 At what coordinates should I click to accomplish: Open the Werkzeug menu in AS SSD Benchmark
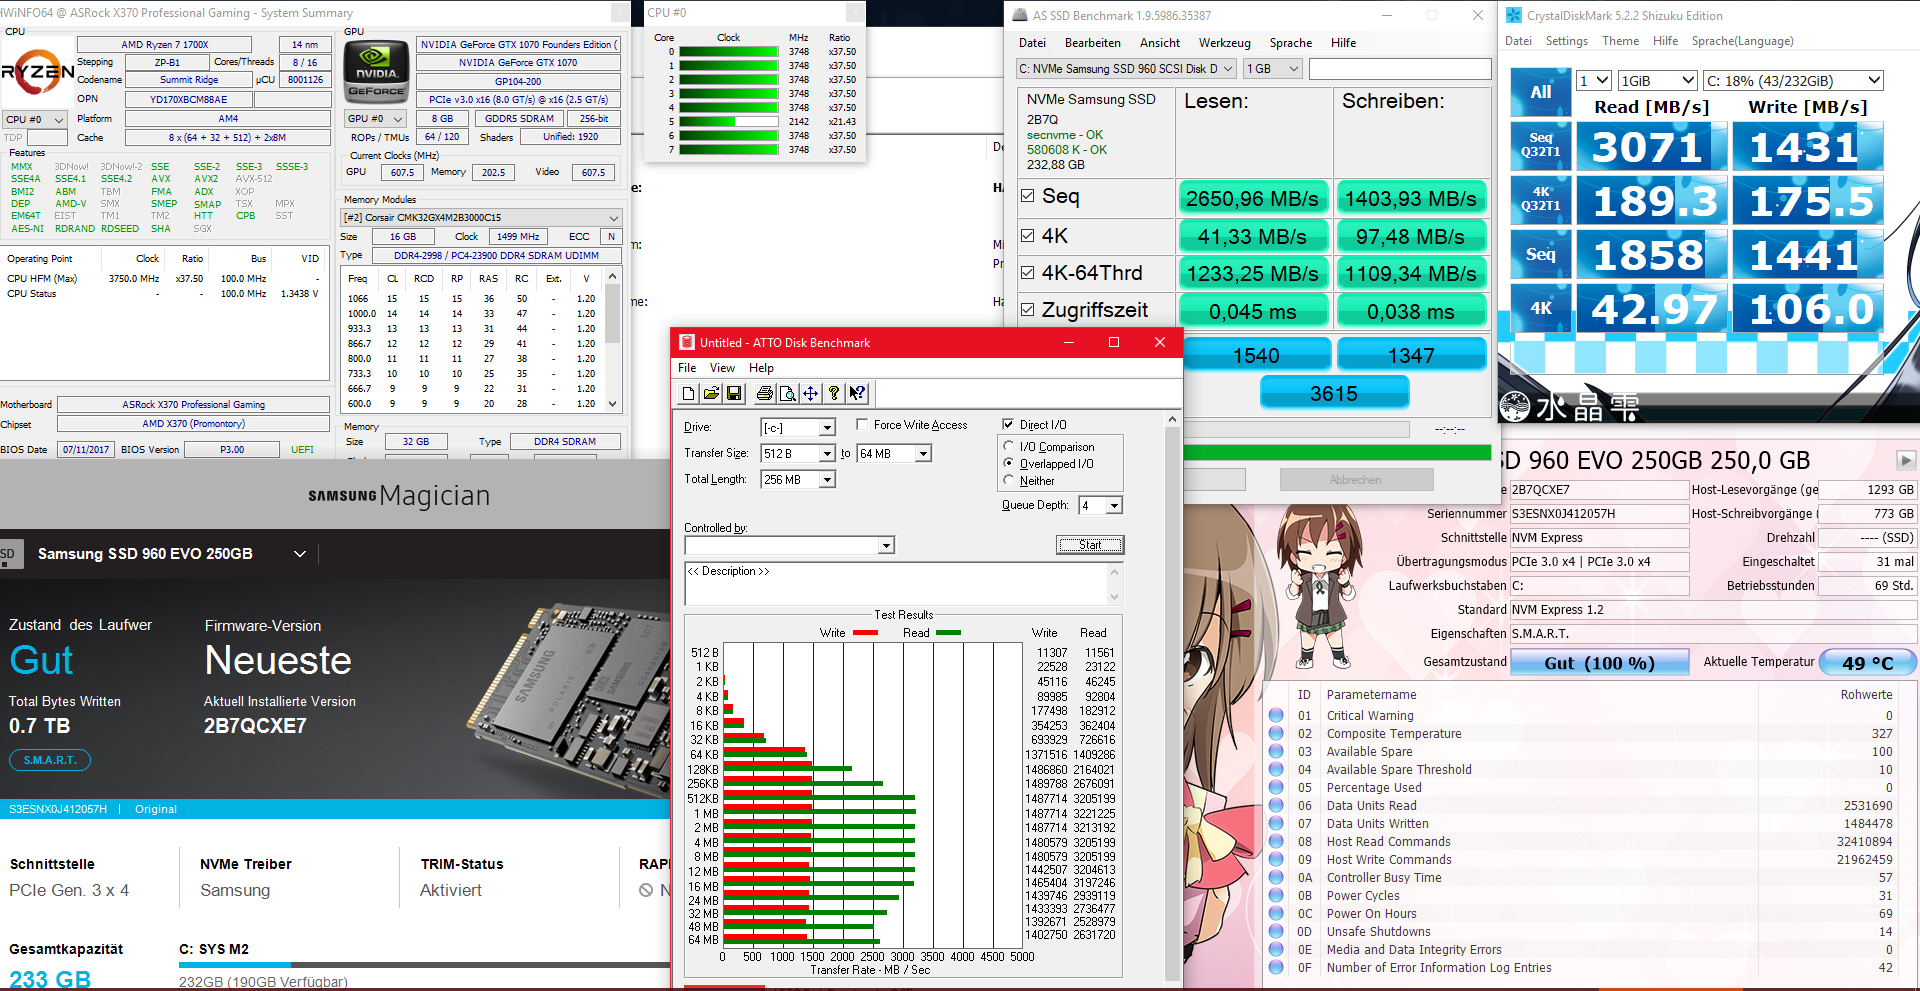coord(1224,43)
